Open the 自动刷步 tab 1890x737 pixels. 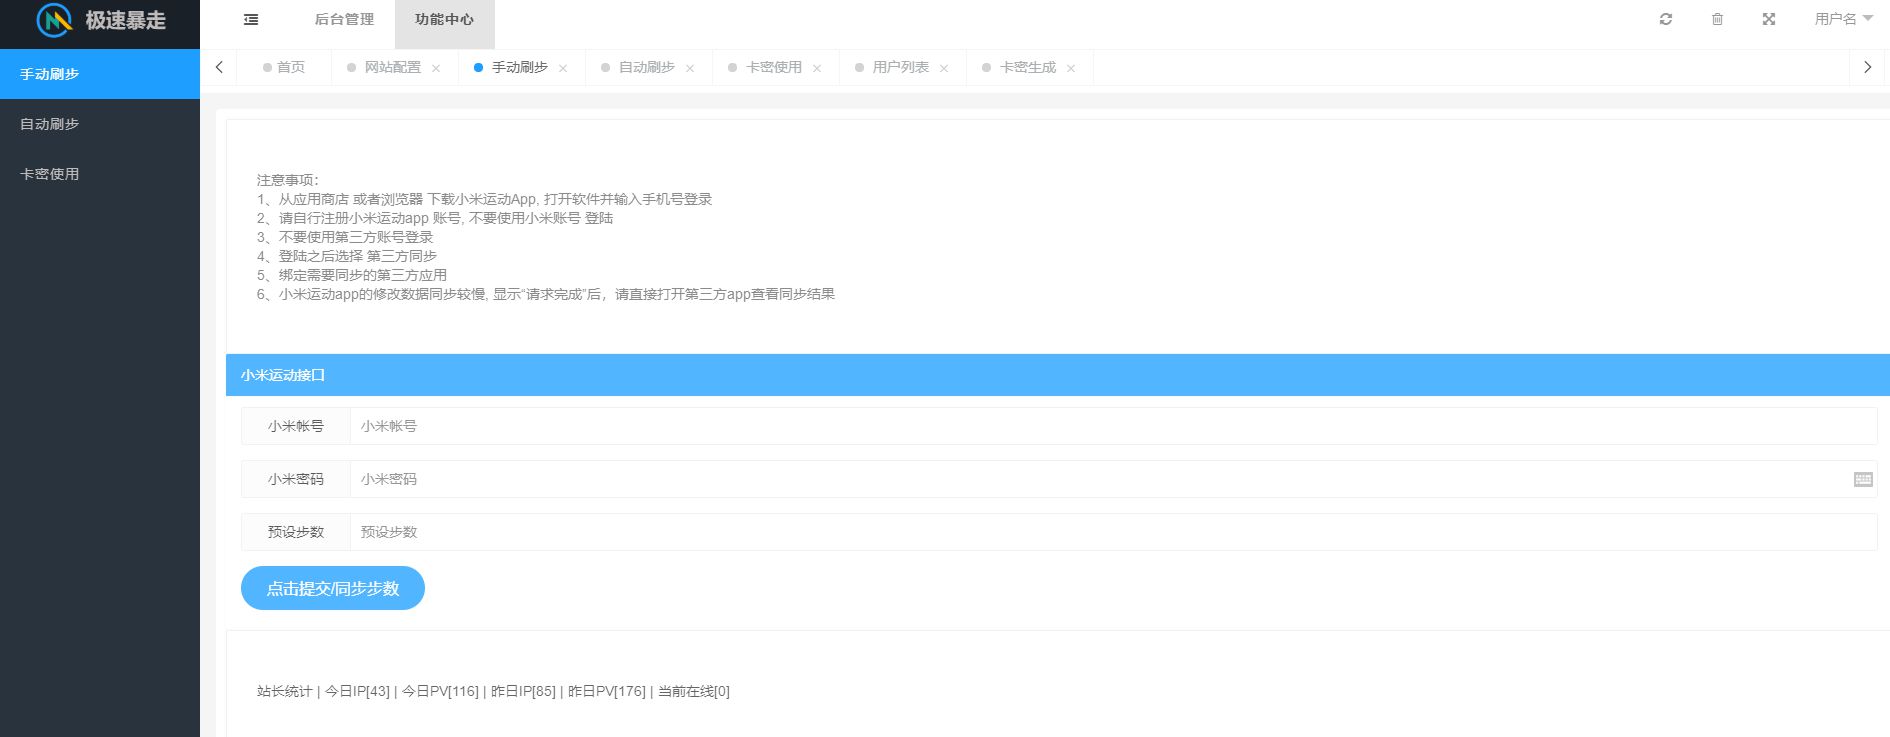click(x=646, y=68)
